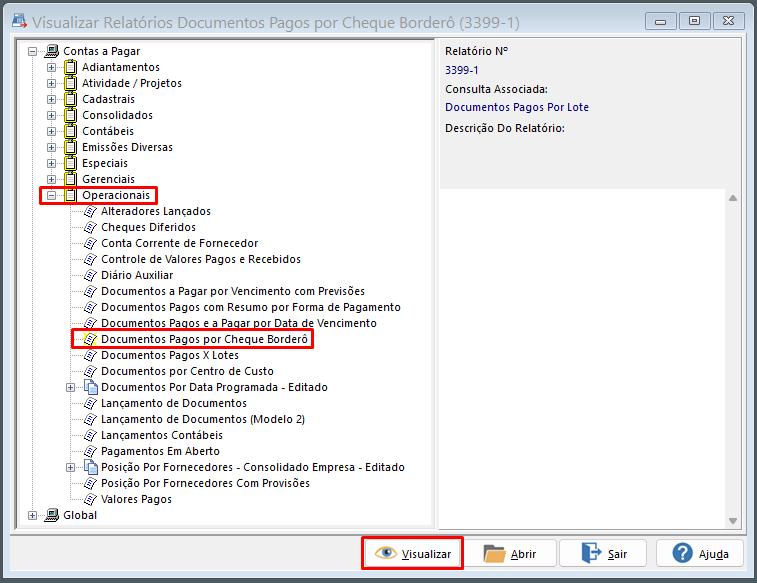757x583 pixels.
Task: Select the Lançamento de Documentos report
Action: click(x=174, y=403)
